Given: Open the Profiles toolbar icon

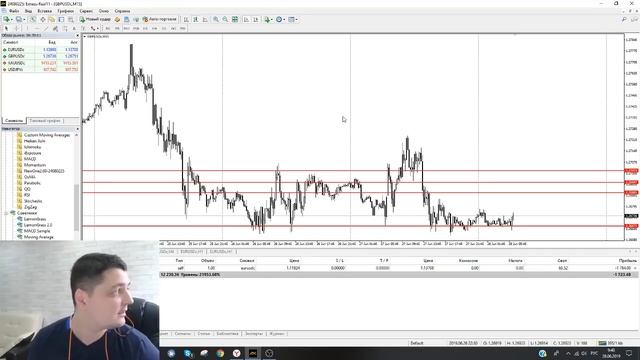Looking at the screenshot, I should click(19, 19).
